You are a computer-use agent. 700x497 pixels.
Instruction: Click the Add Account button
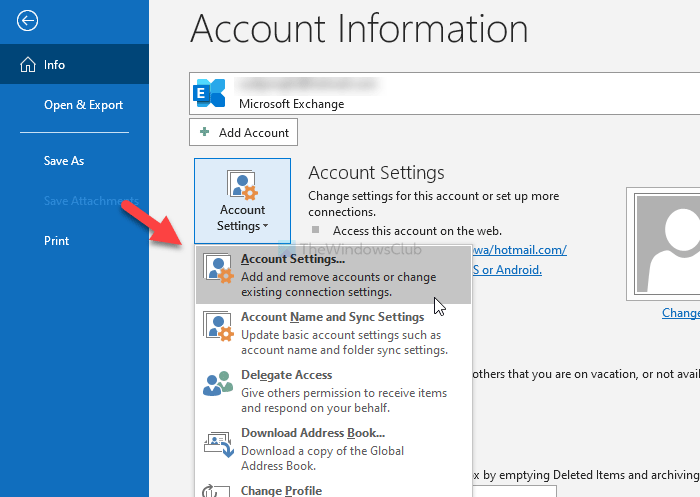point(243,132)
